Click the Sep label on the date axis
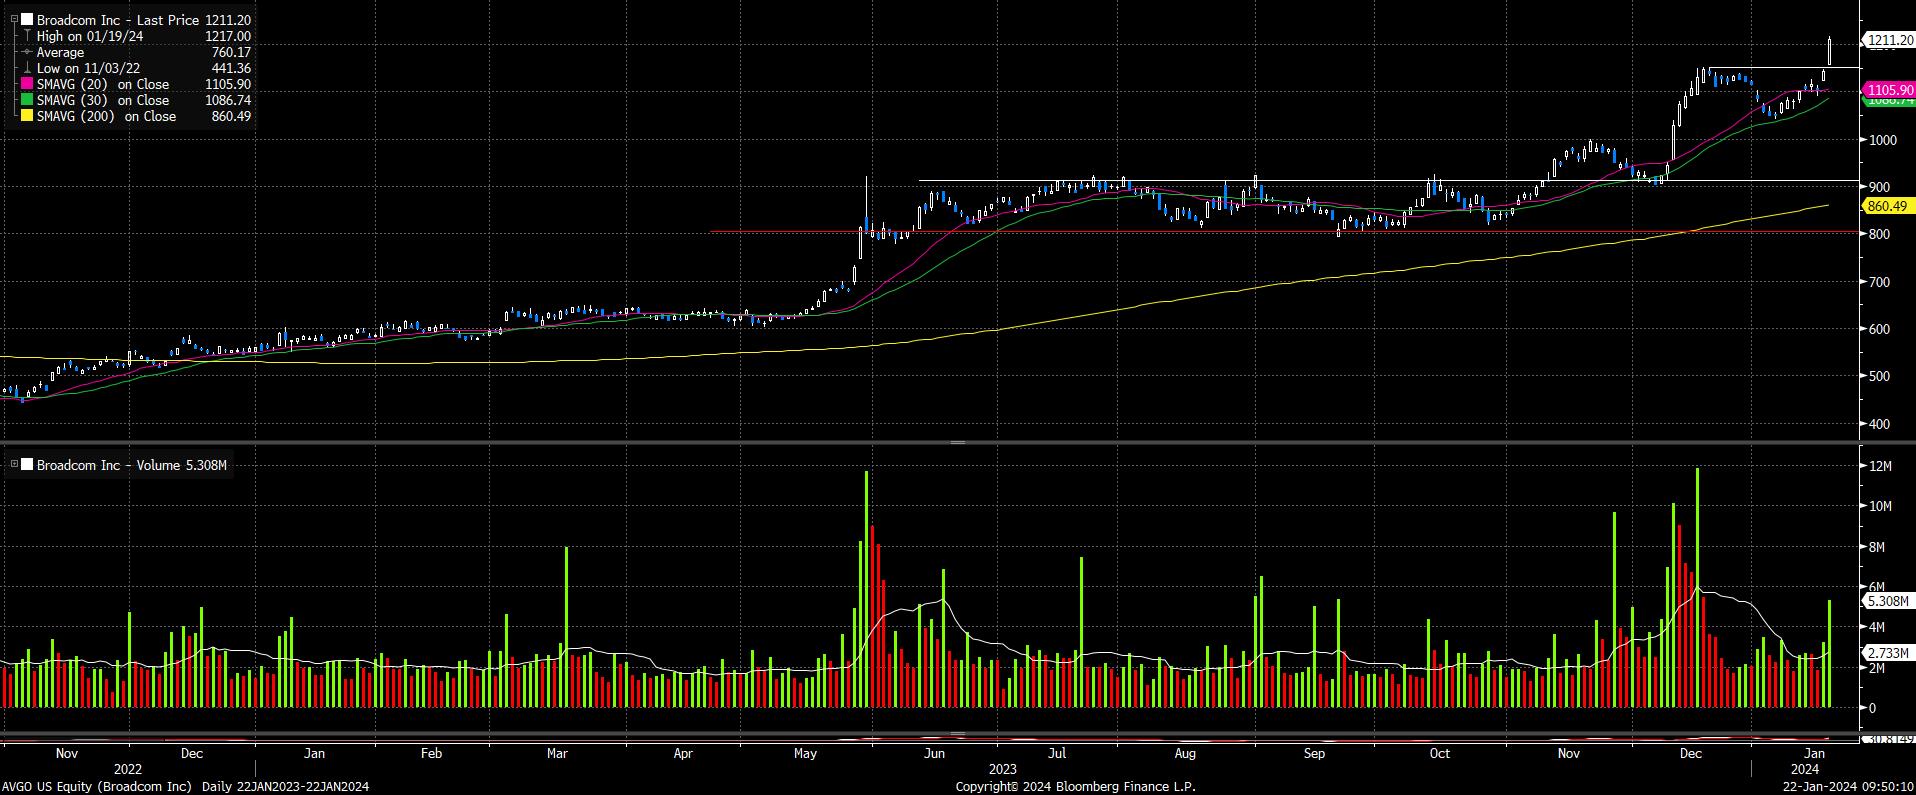 [x=1314, y=753]
